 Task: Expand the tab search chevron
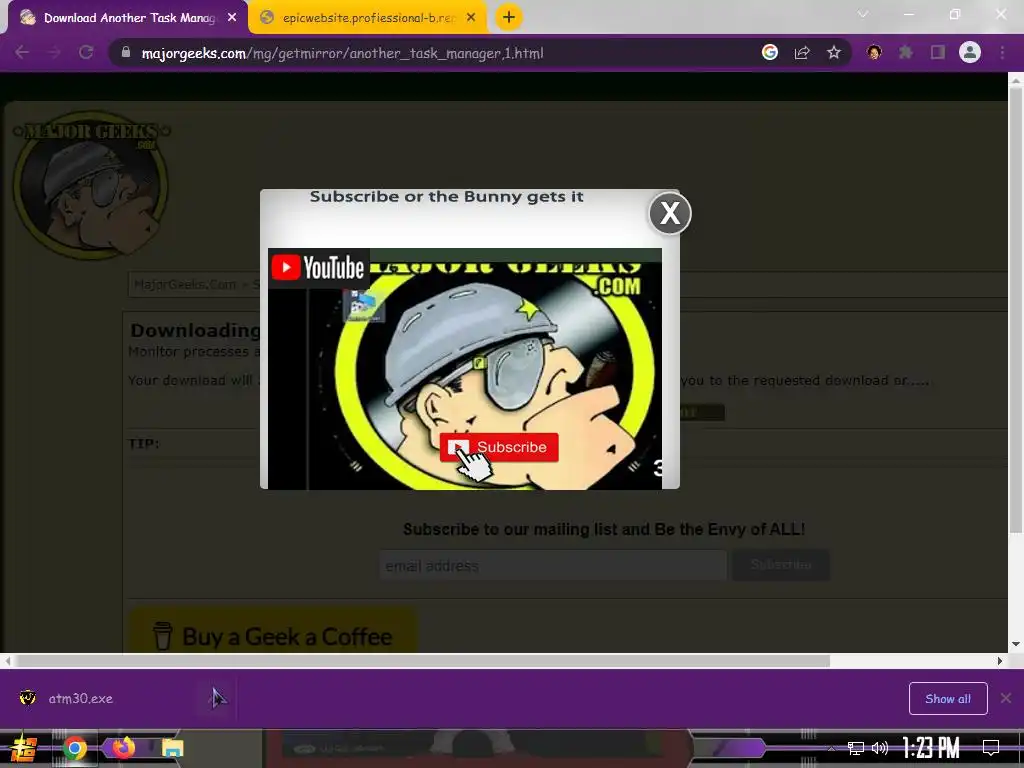tap(863, 14)
